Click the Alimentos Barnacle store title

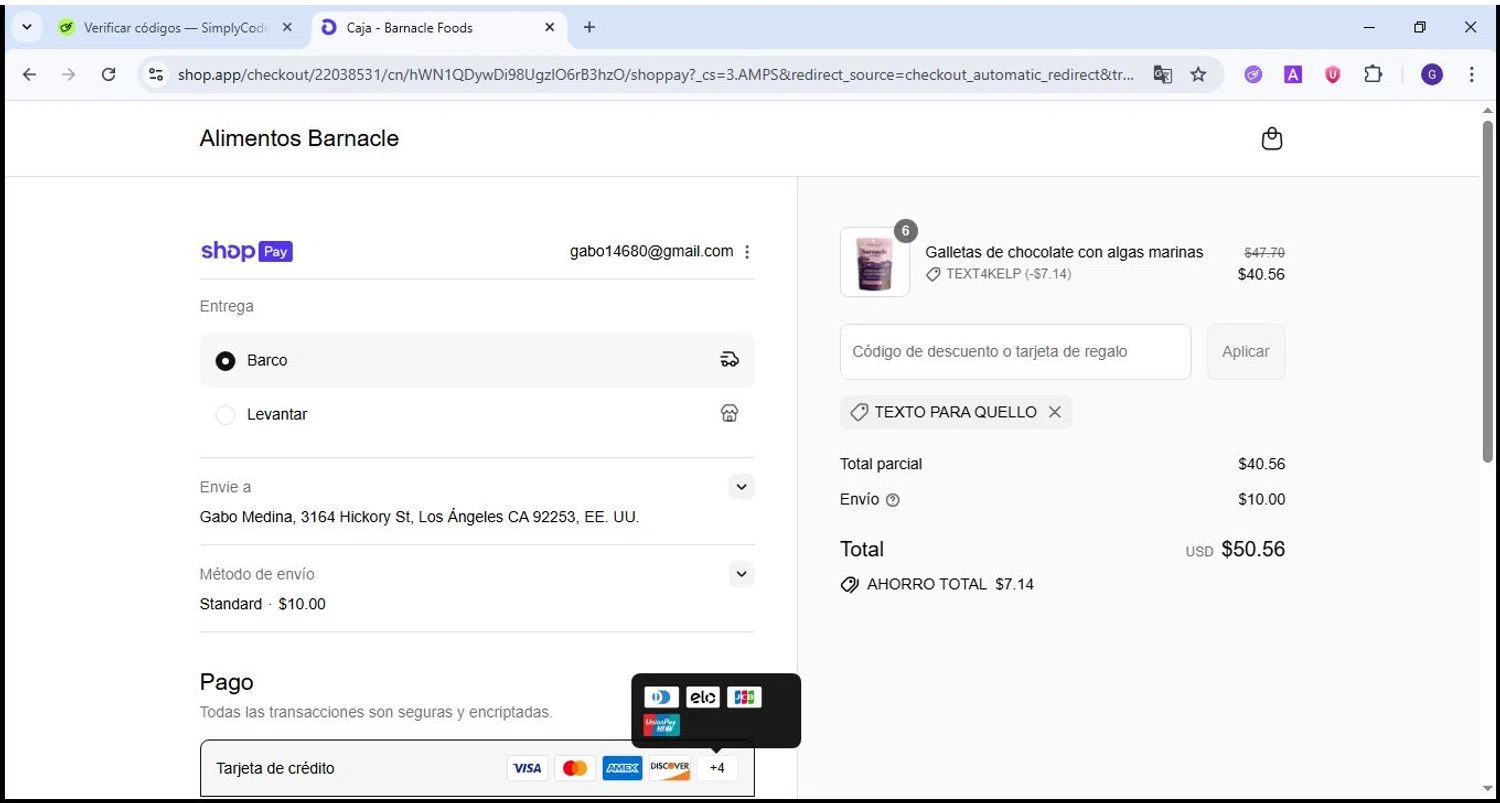299,138
